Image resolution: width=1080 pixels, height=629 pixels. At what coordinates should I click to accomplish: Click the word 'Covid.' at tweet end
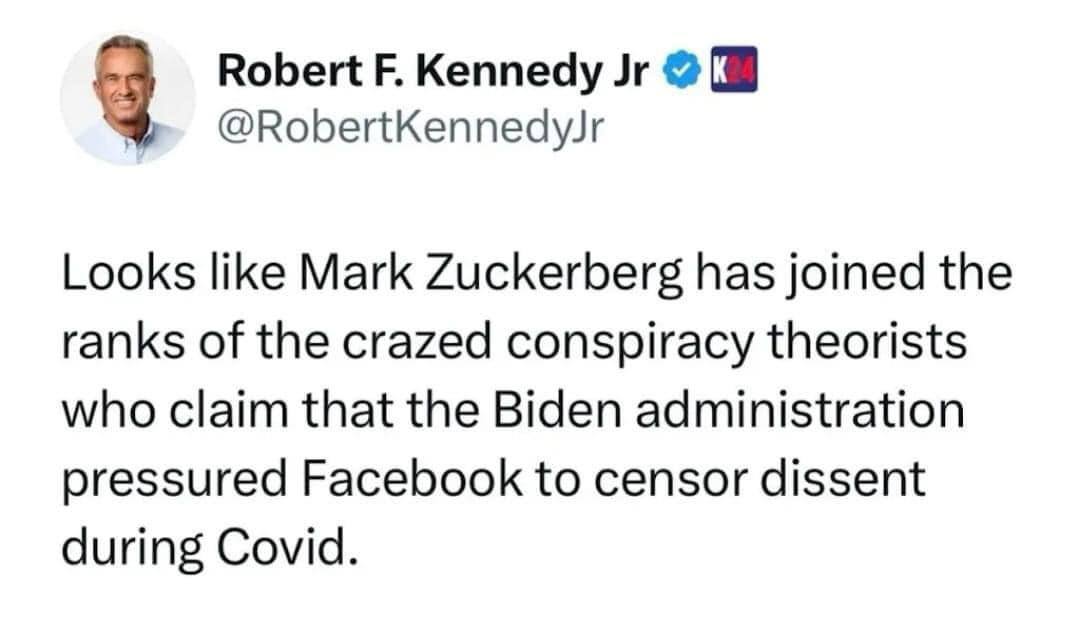click(x=291, y=547)
